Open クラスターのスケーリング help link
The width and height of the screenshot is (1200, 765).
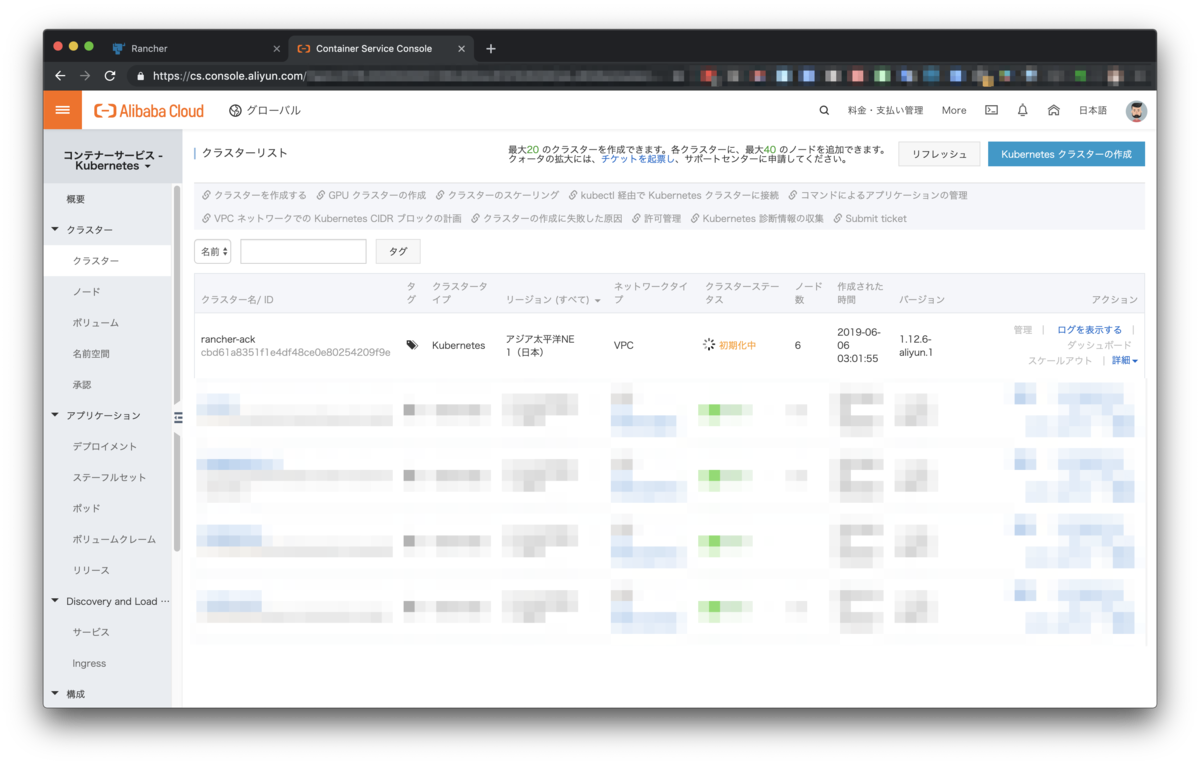pos(497,195)
